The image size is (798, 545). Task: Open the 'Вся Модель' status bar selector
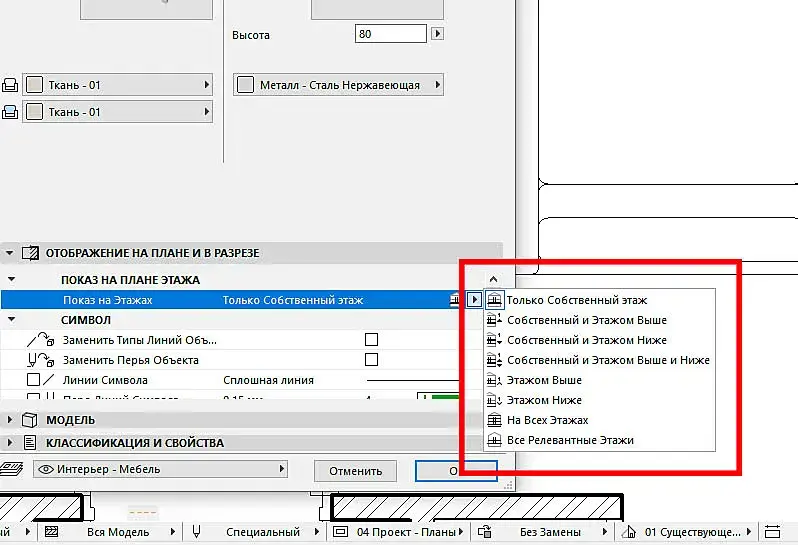point(118,532)
